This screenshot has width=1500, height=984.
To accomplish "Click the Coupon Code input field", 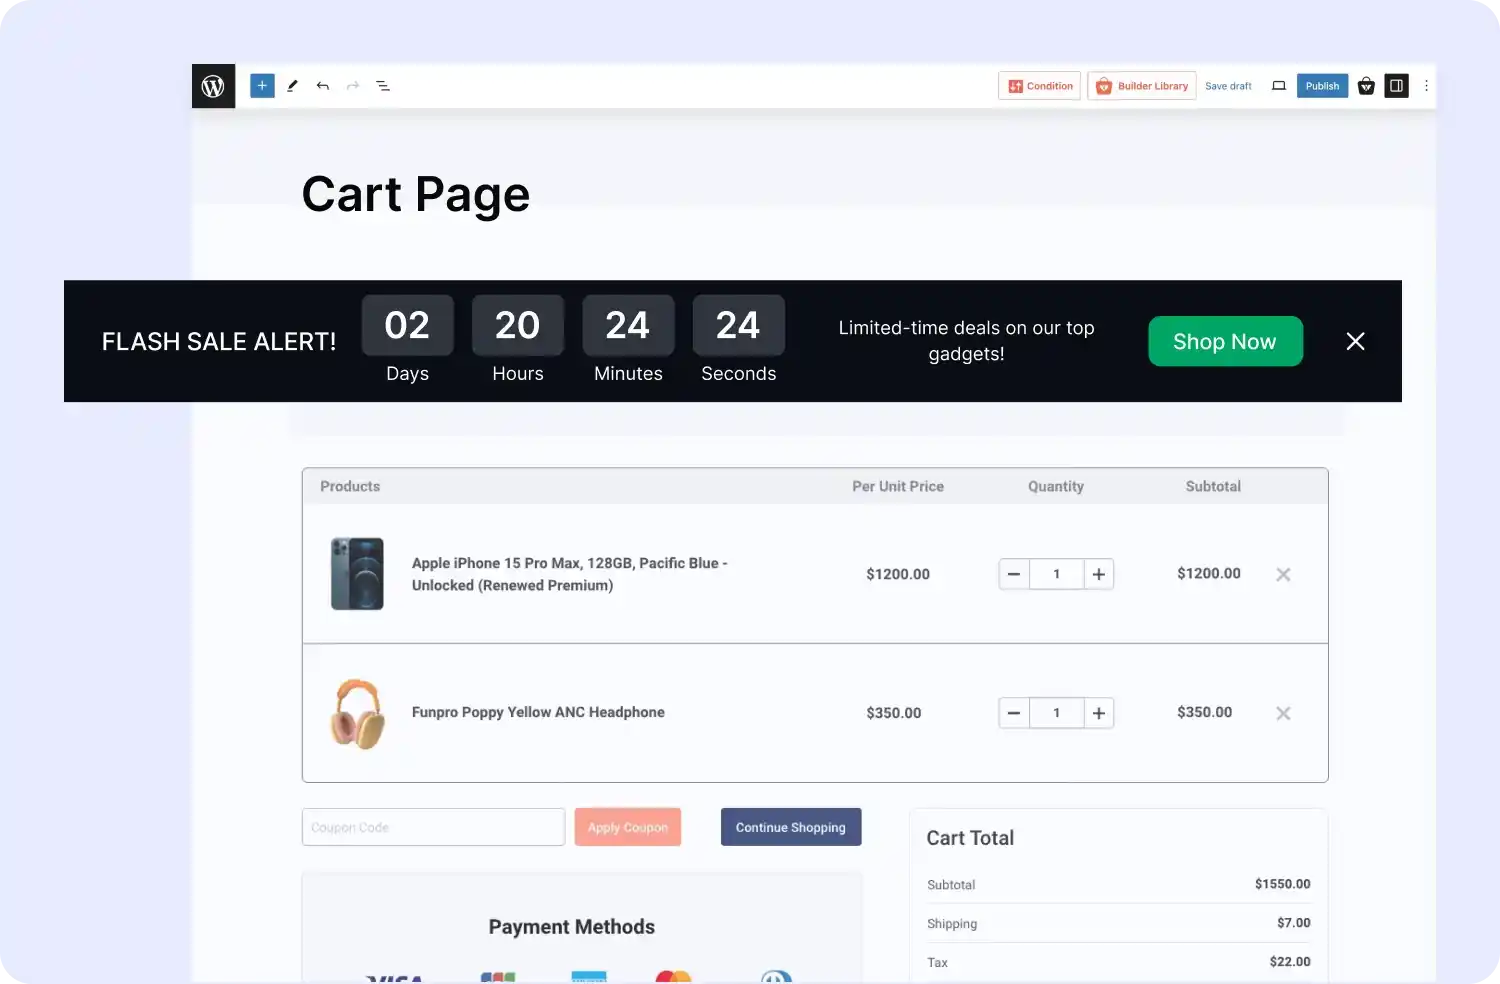I will pyautogui.click(x=432, y=827).
